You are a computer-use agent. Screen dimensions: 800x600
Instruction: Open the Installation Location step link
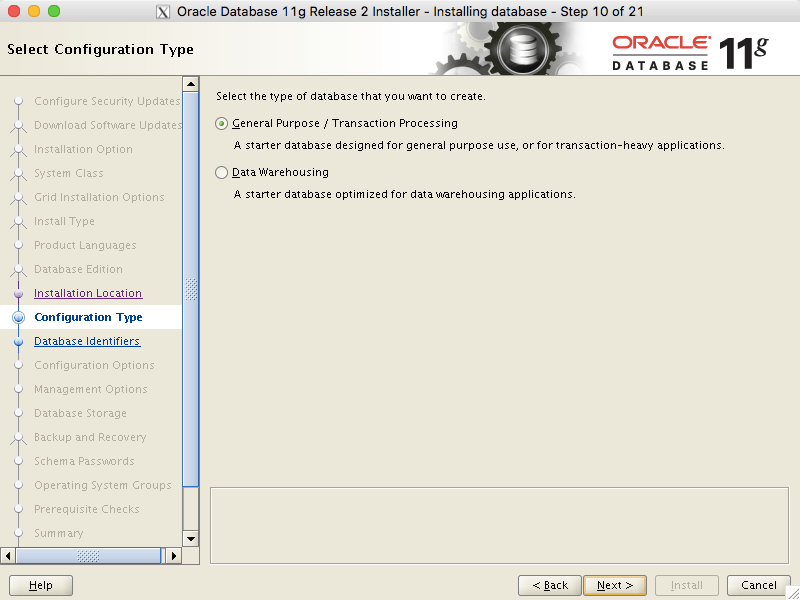pyautogui.click(x=89, y=293)
